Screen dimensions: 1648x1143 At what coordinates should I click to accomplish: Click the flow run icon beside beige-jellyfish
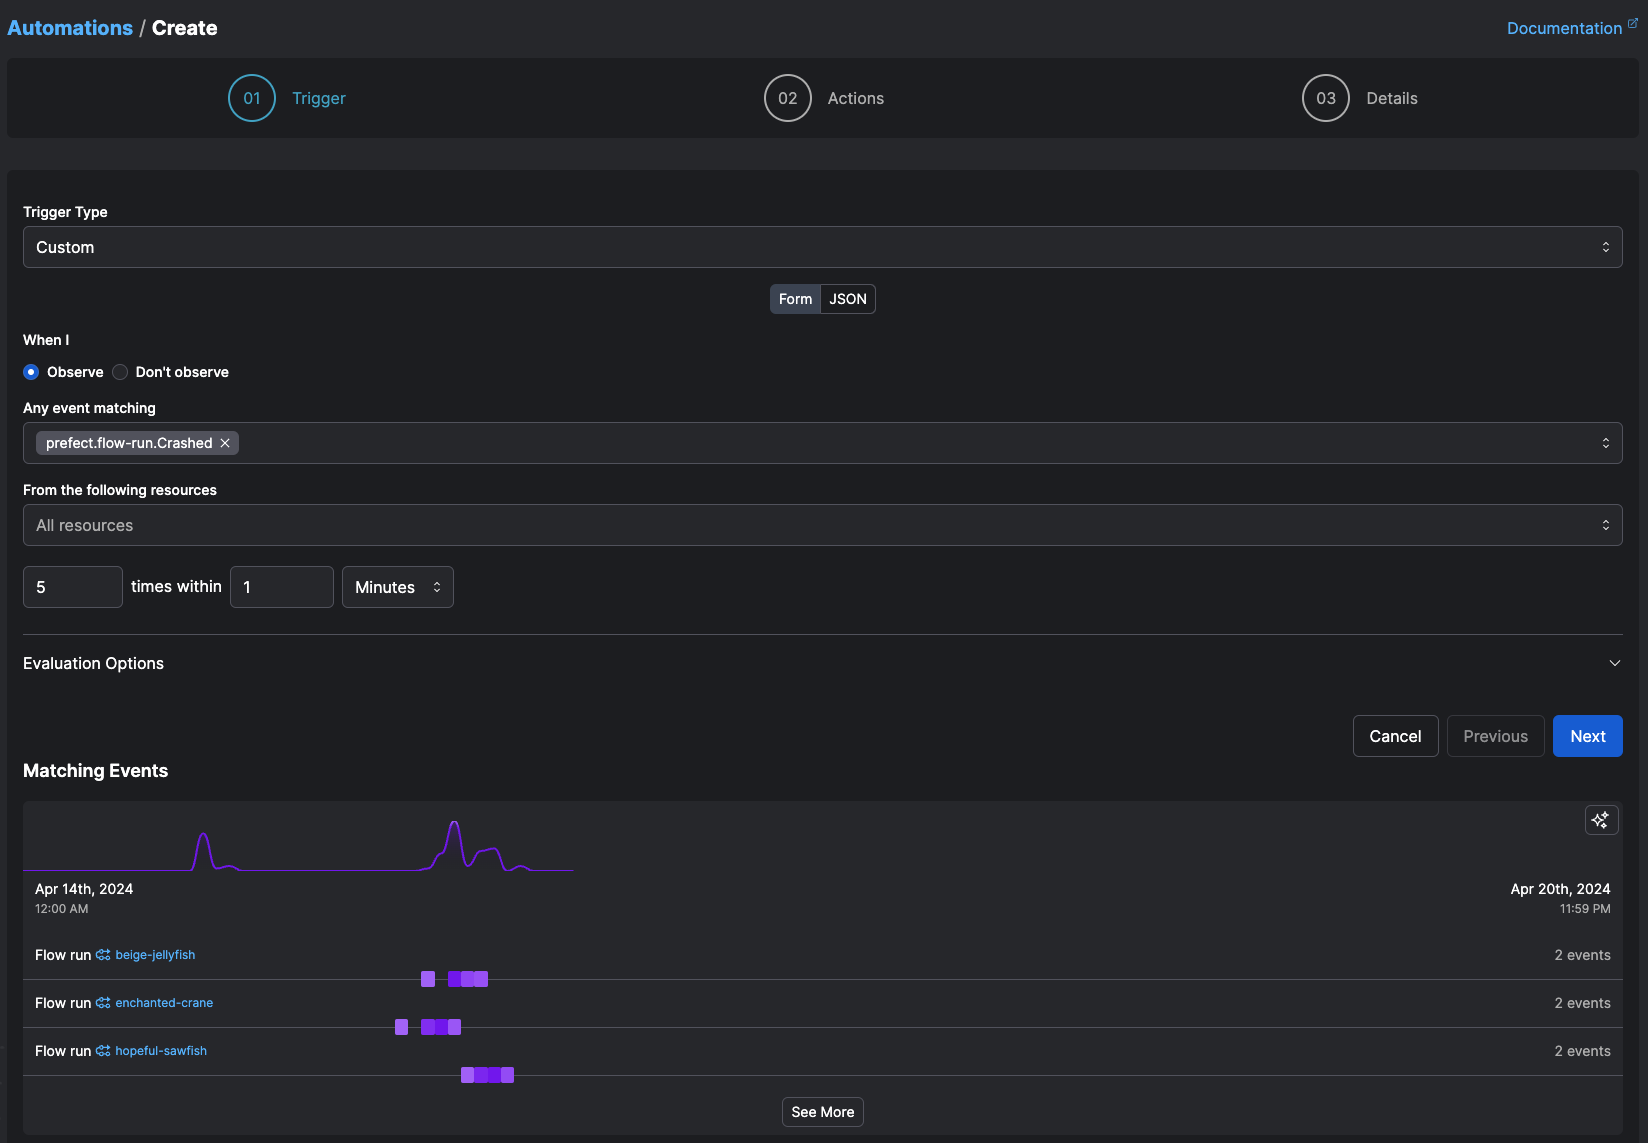(101, 955)
